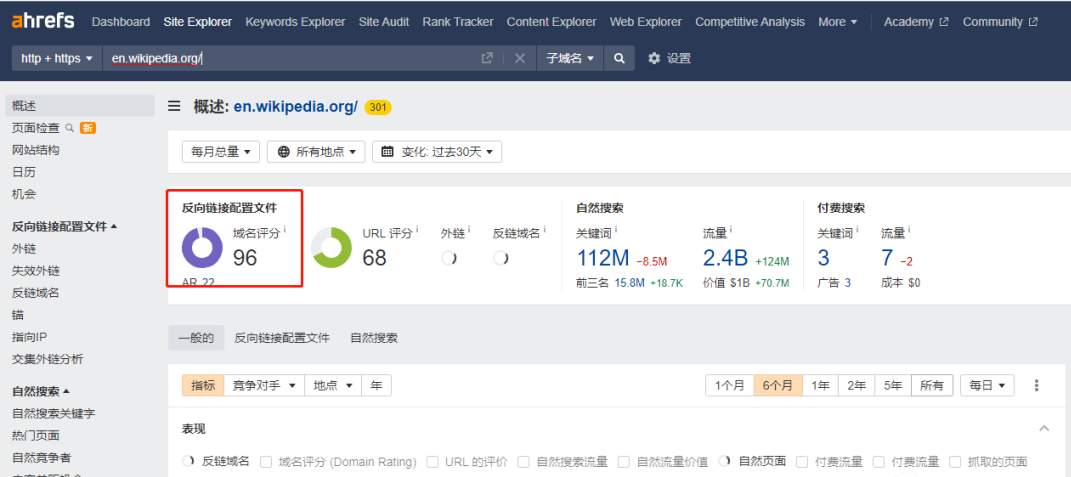Select the 所有 time range
The height and width of the screenshot is (477, 1071).
click(932, 385)
